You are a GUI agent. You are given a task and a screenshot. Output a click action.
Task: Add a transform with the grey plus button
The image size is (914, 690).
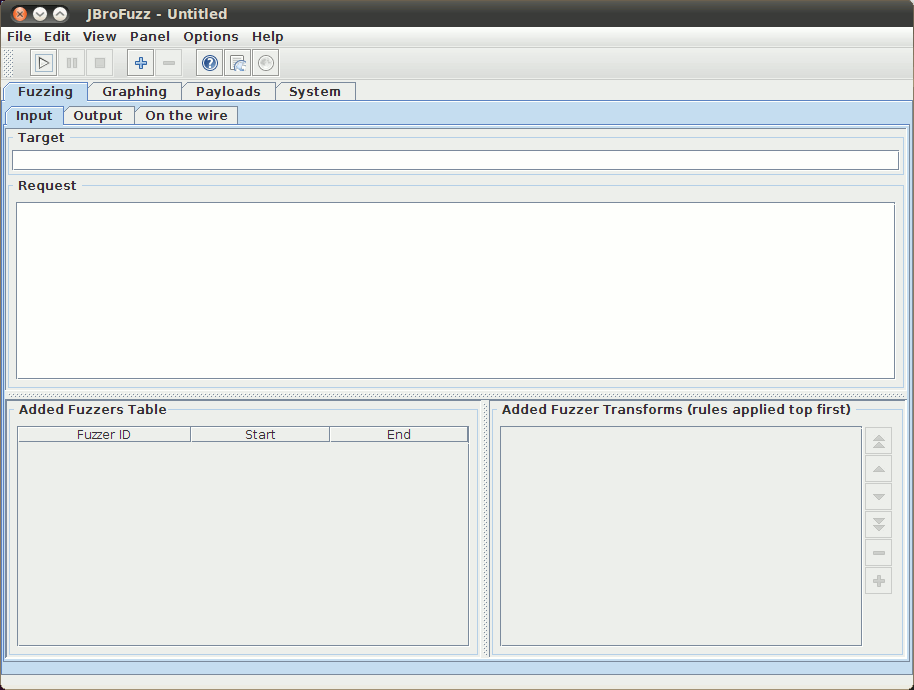[879, 580]
